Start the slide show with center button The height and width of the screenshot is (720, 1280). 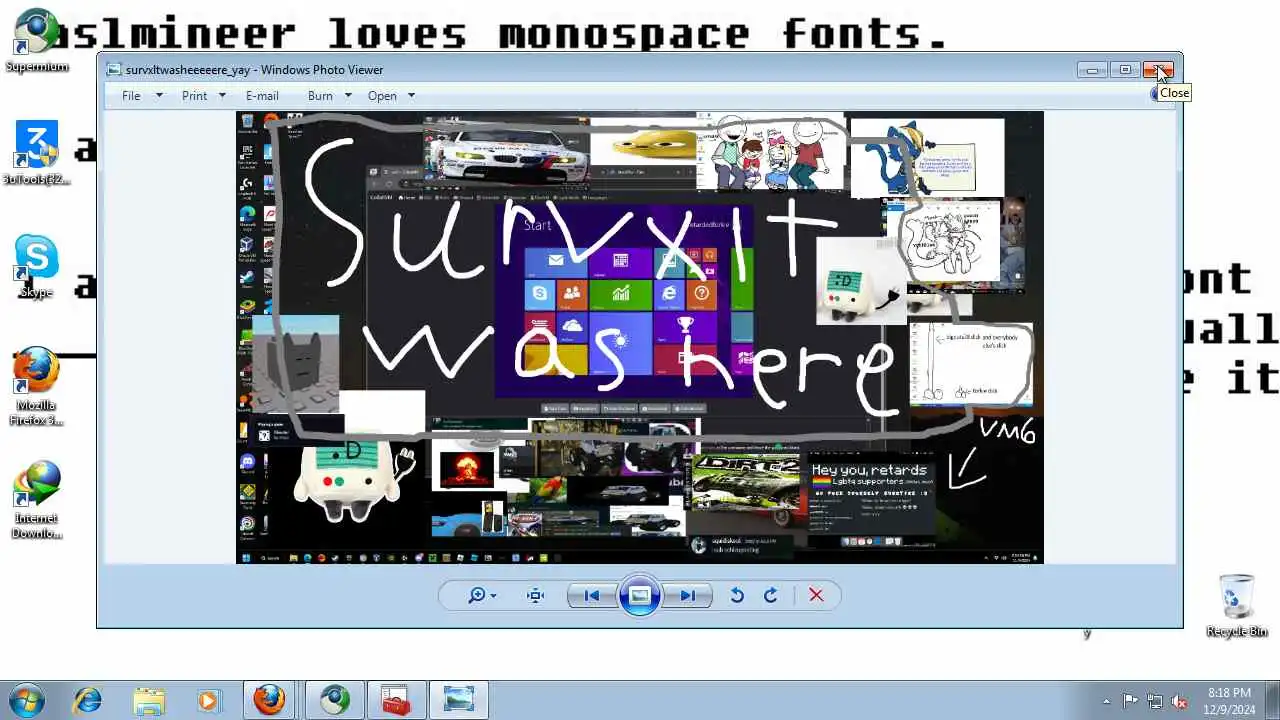(x=640, y=596)
